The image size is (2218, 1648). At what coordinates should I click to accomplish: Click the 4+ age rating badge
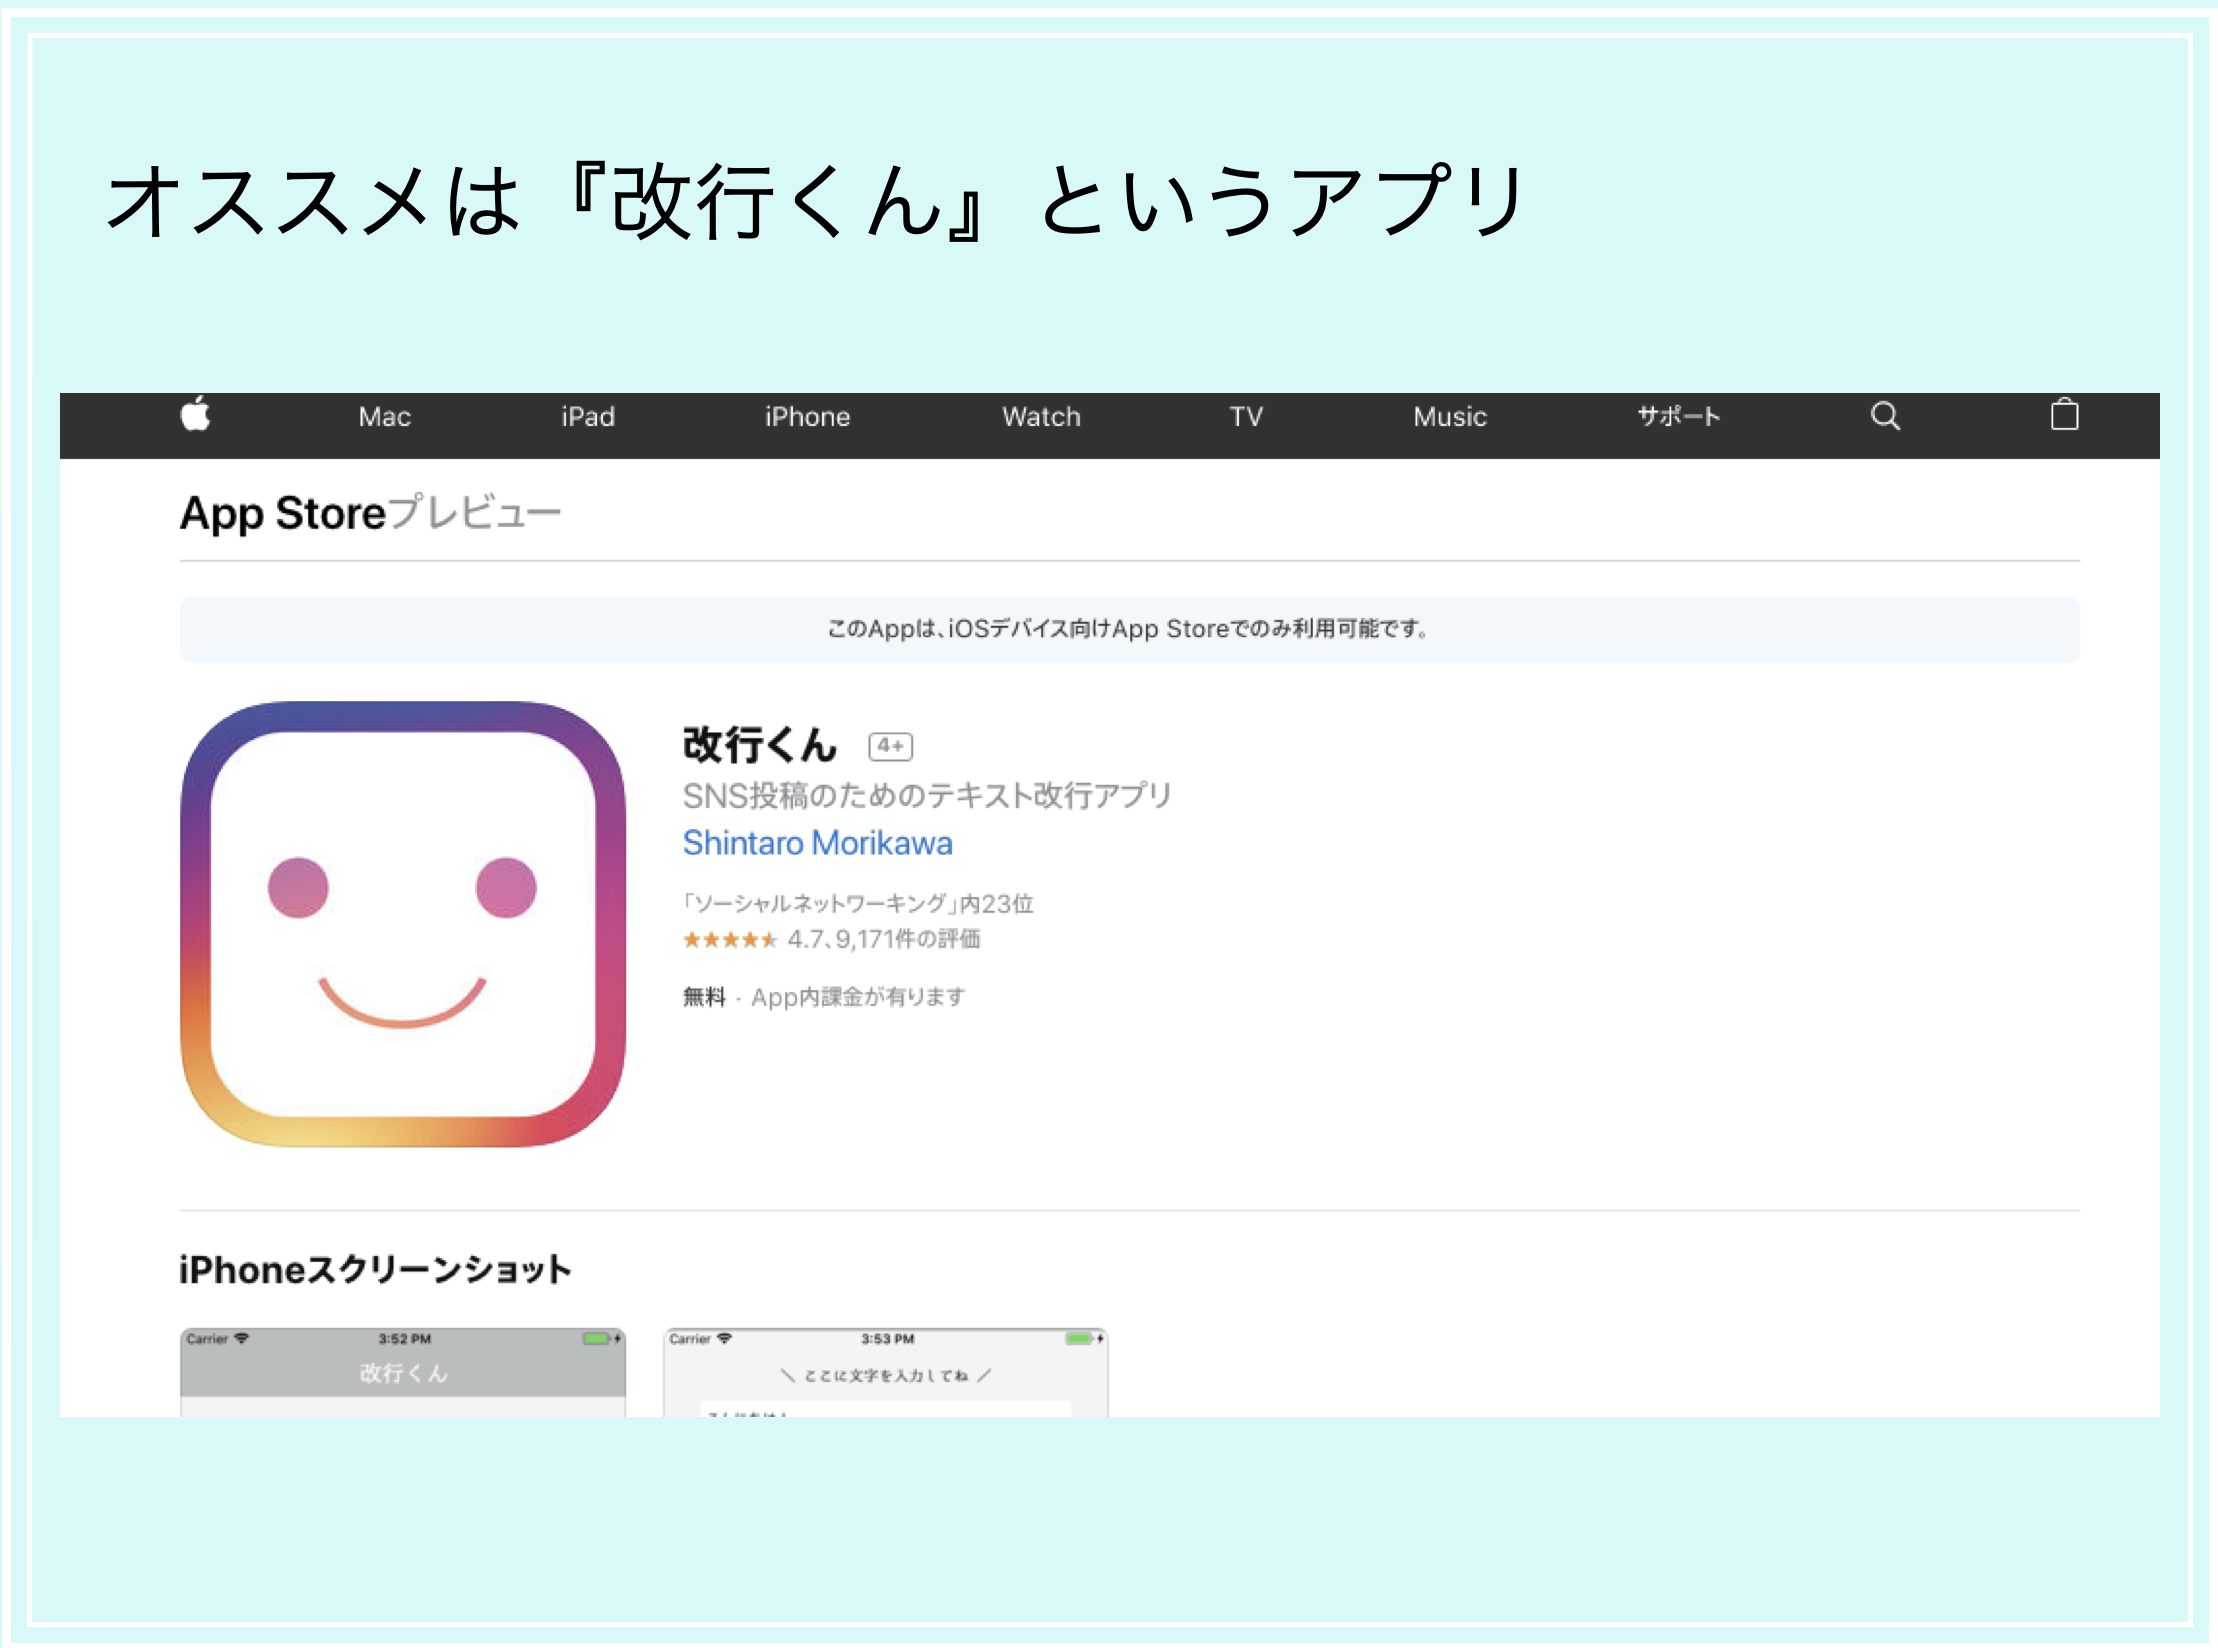pyautogui.click(x=890, y=746)
